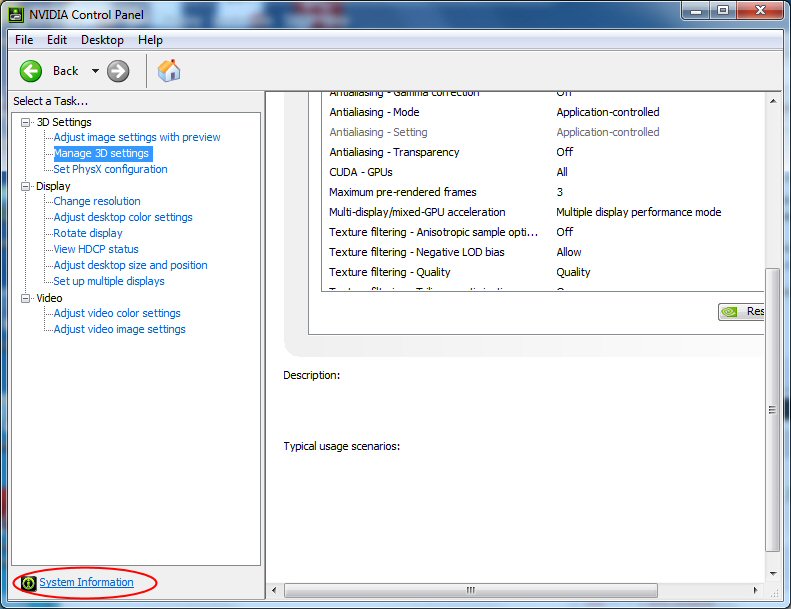This screenshot has width=791, height=609.
Task: Click the System Information green icon
Action: [x=29, y=583]
